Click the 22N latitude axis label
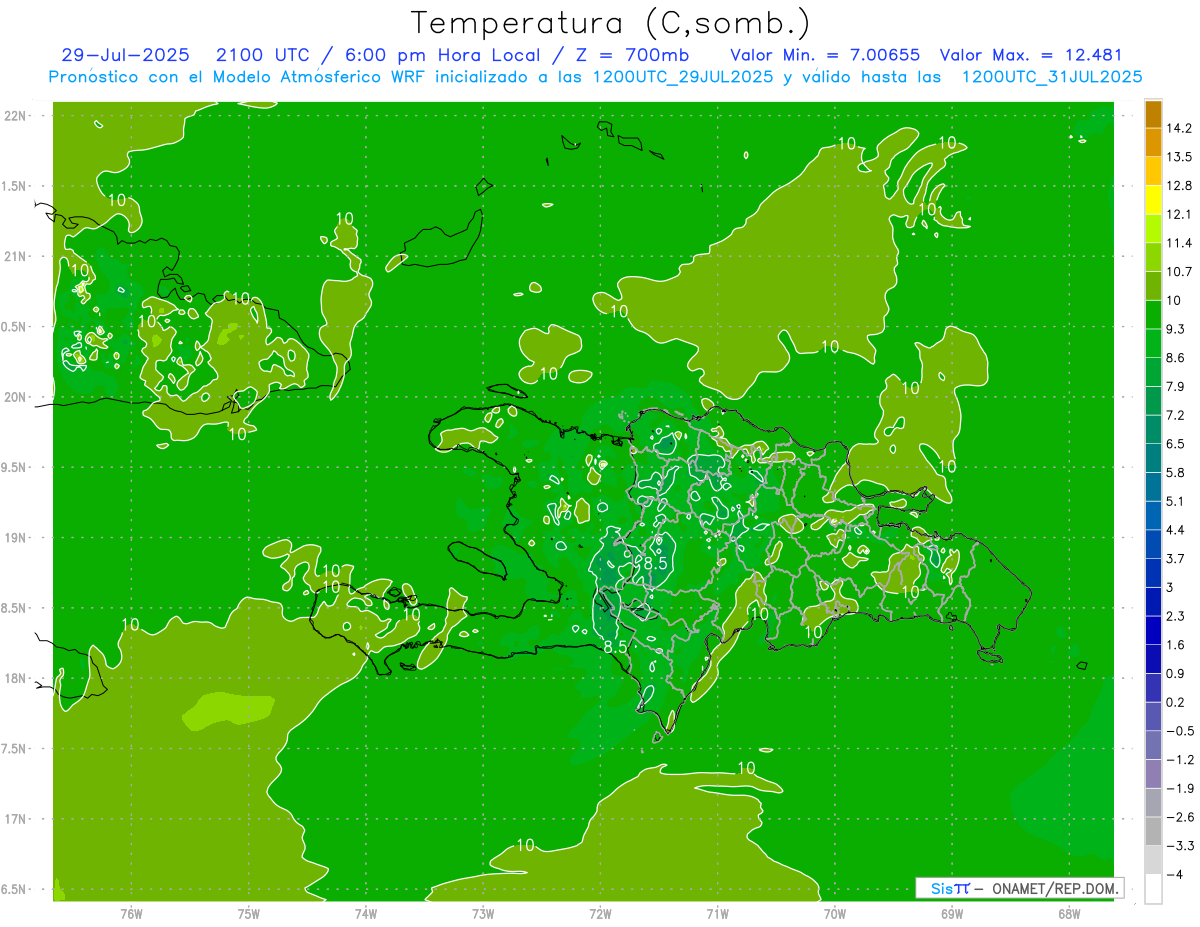Screen dimensions: 1200x927 (x=16, y=116)
